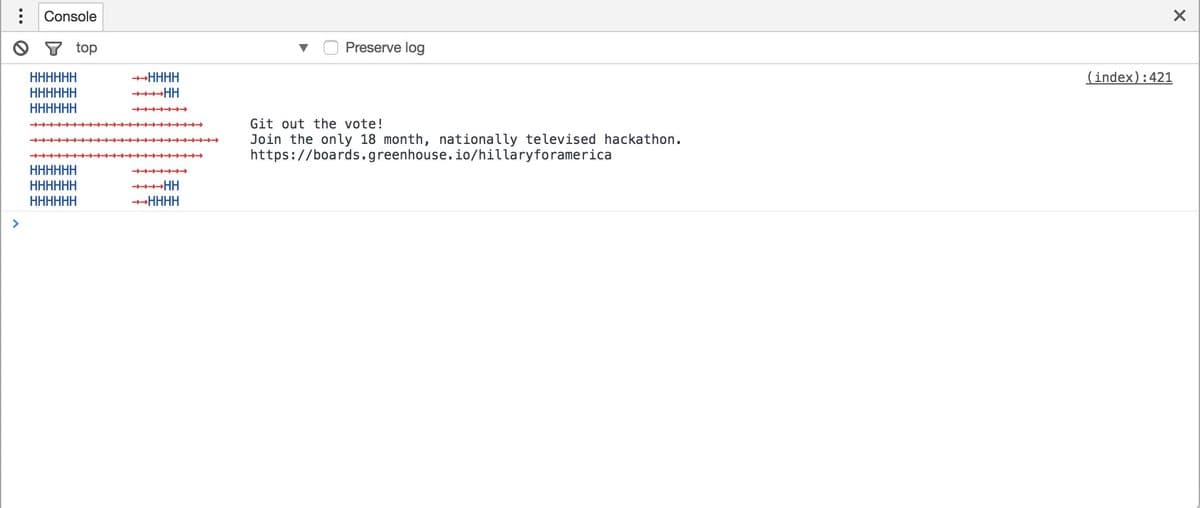Close the console drawer with X
Viewport: 1200px width, 508px height.
tap(1179, 16)
